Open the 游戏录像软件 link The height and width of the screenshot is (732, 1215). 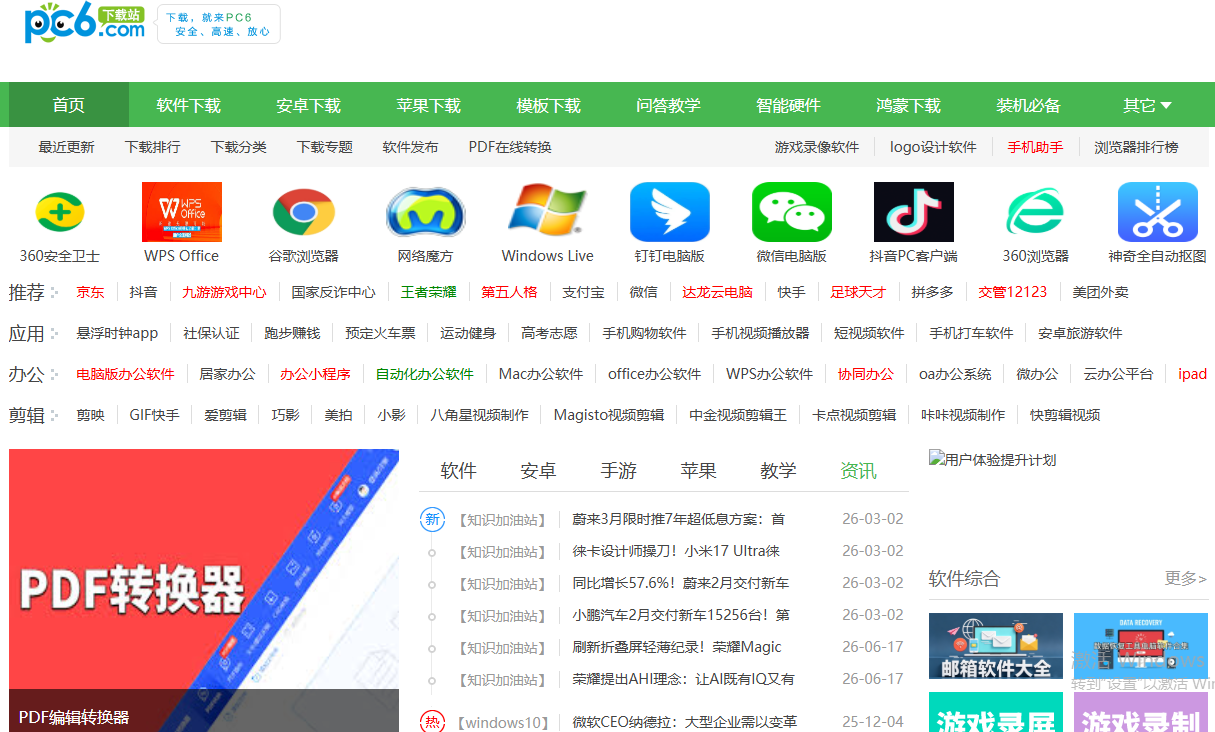(817, 147)
